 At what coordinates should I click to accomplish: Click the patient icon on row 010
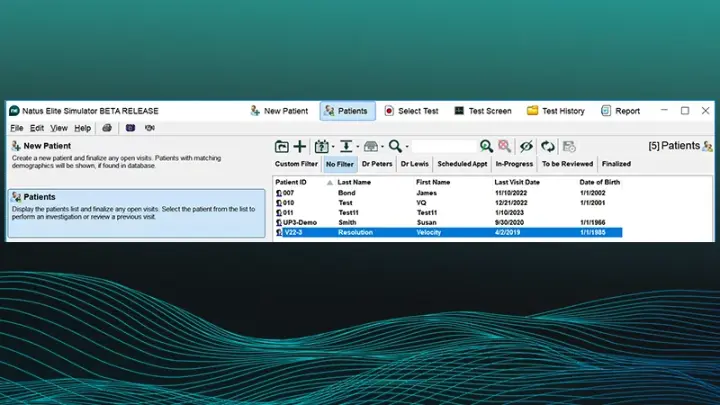click(x=279, y=203)
